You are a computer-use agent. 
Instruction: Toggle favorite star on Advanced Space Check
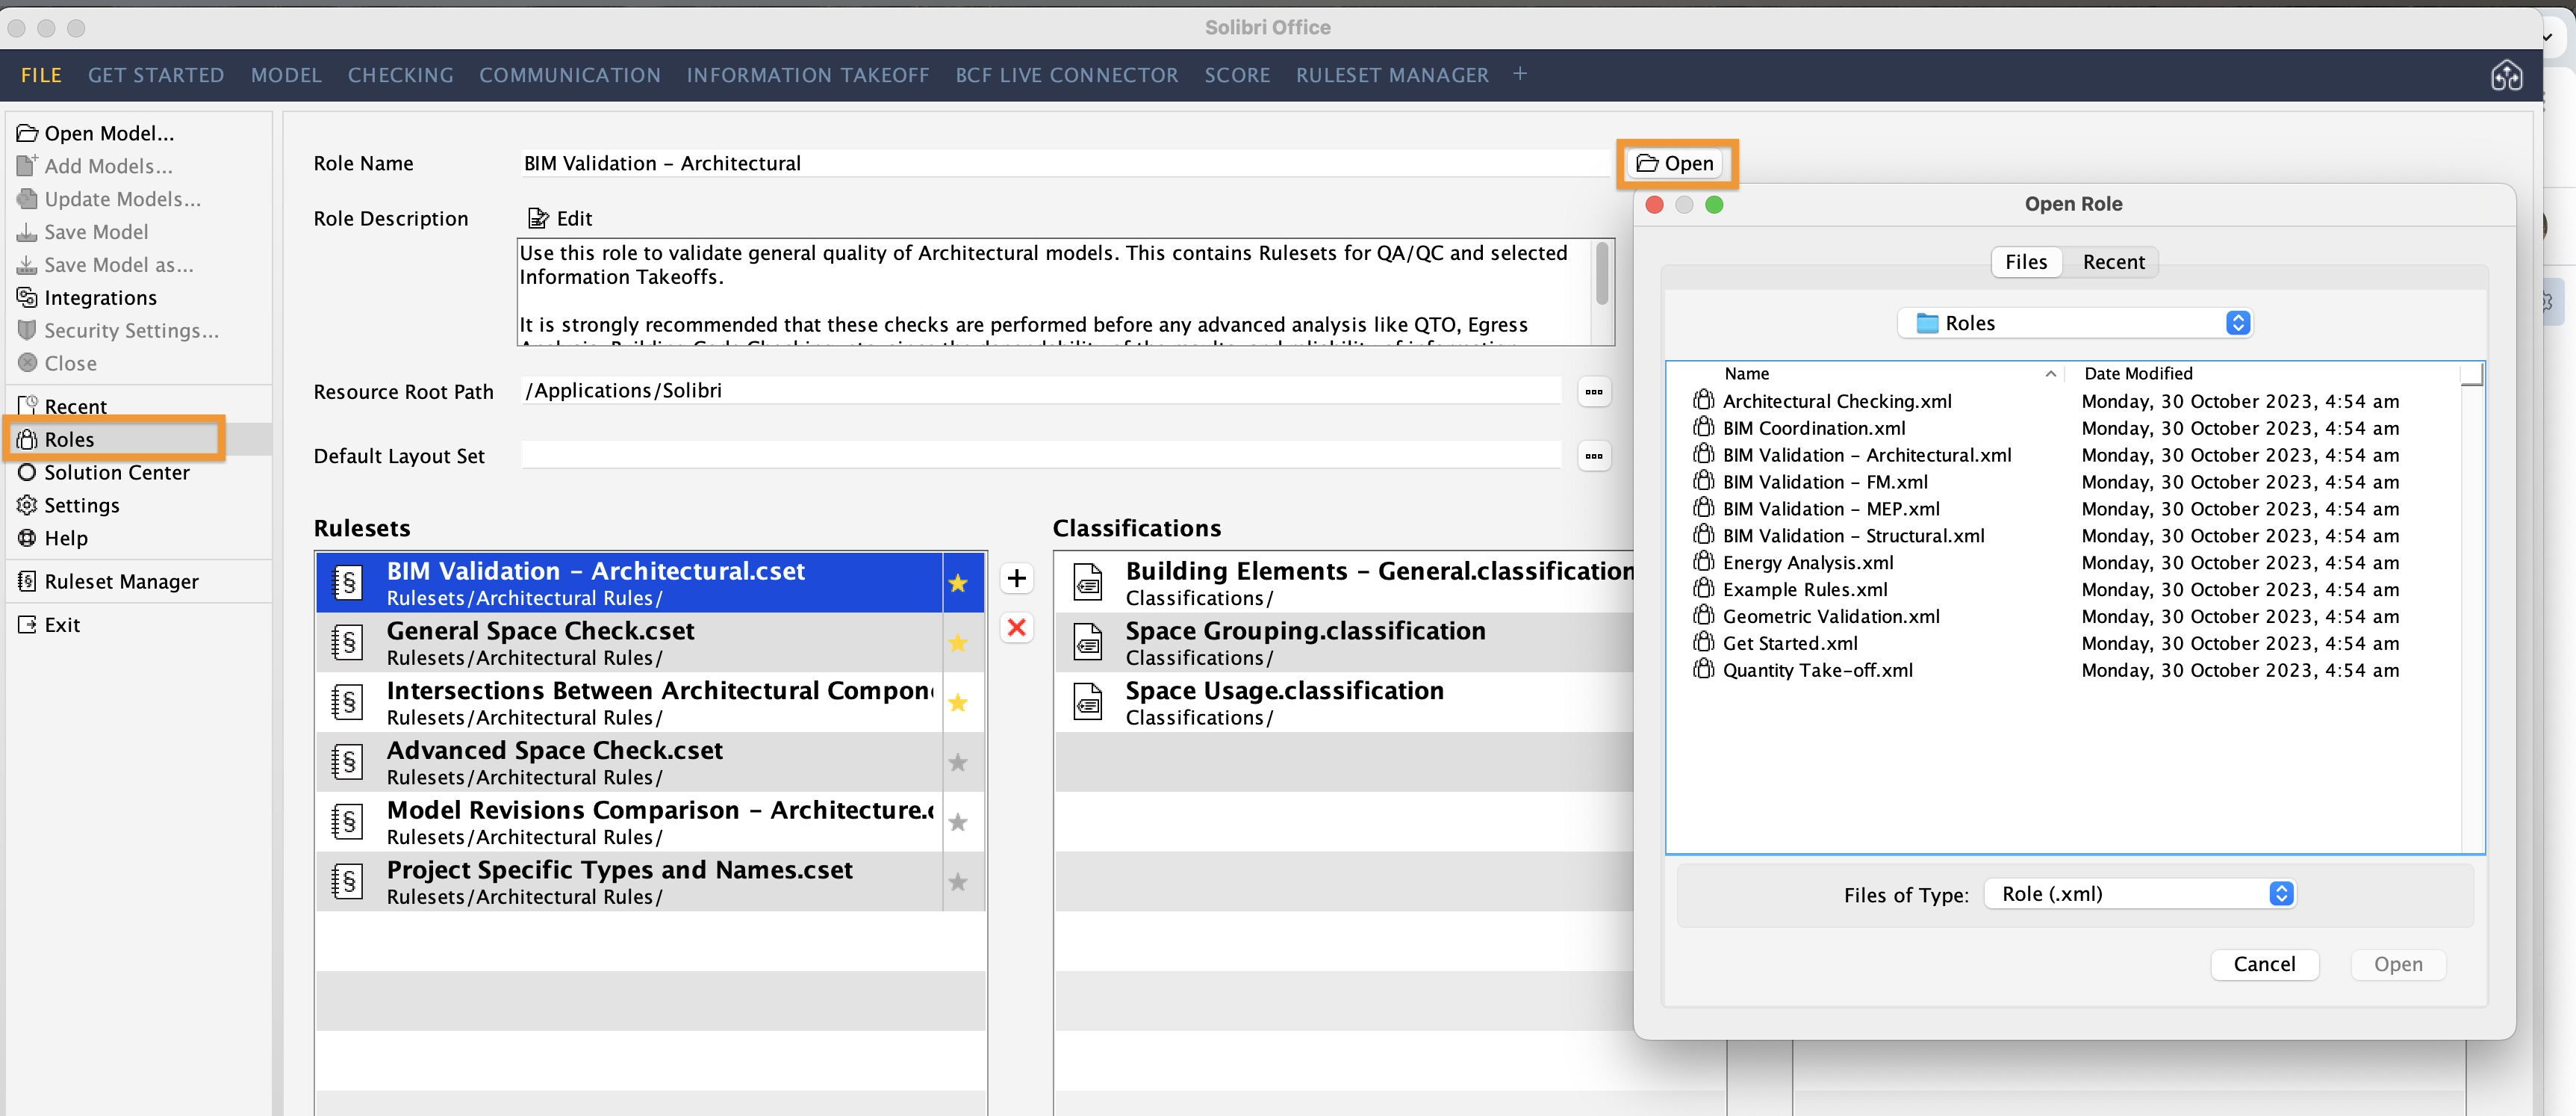coord(958,761)
